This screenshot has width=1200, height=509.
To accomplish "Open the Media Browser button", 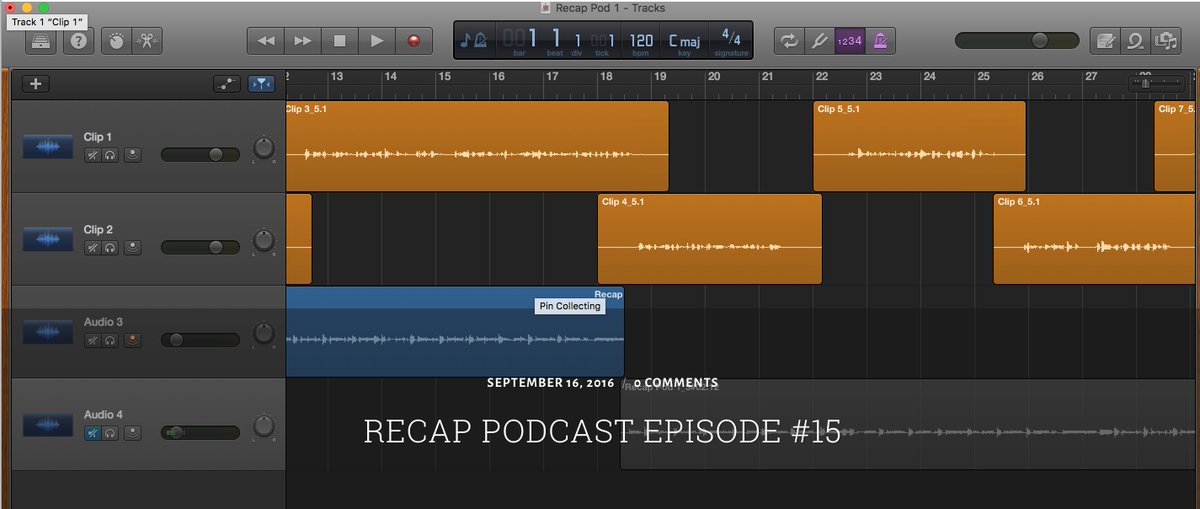I will click(x=1165, y=41).
